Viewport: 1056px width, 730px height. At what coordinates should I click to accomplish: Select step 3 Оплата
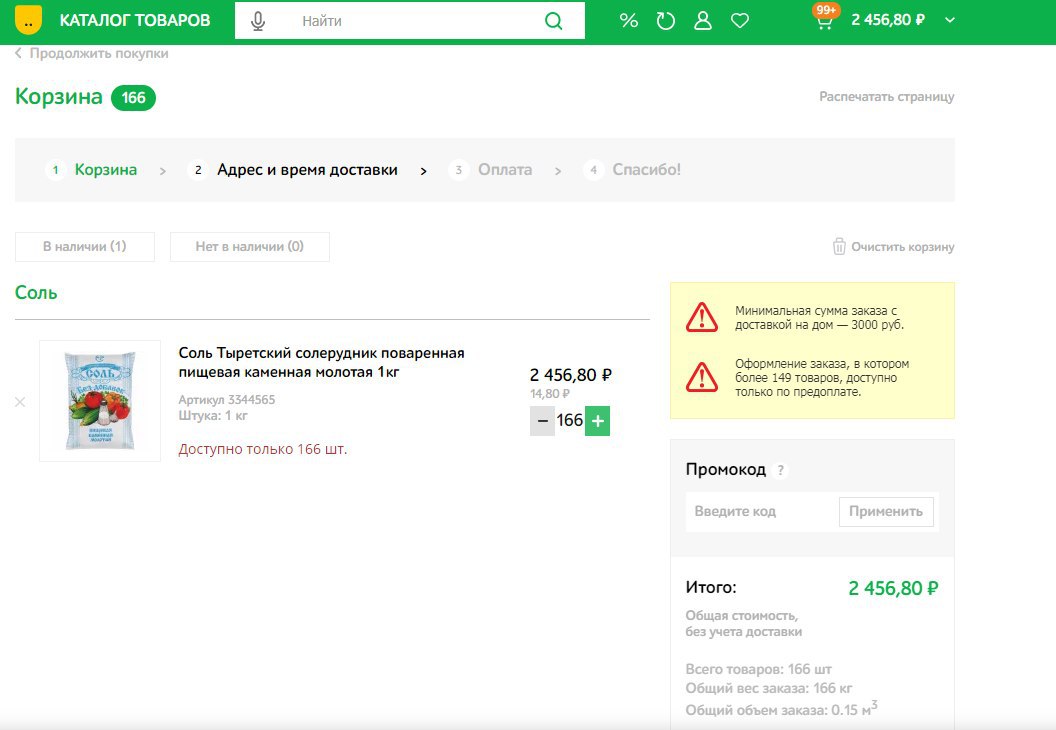[490, 170]
